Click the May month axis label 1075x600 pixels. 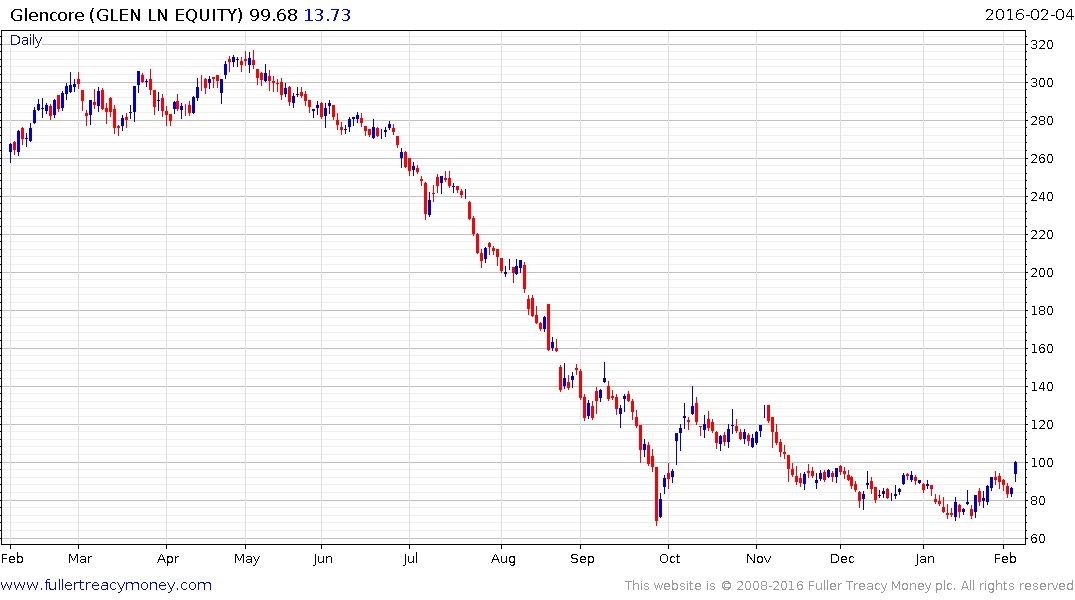click(x=247, y=558)
